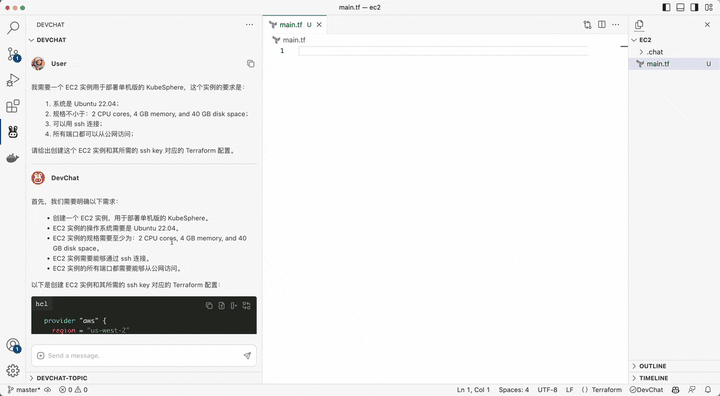Screen dimensions: 720x396
Task: Toggle primary side bar layout button
Action: [666, 7]
